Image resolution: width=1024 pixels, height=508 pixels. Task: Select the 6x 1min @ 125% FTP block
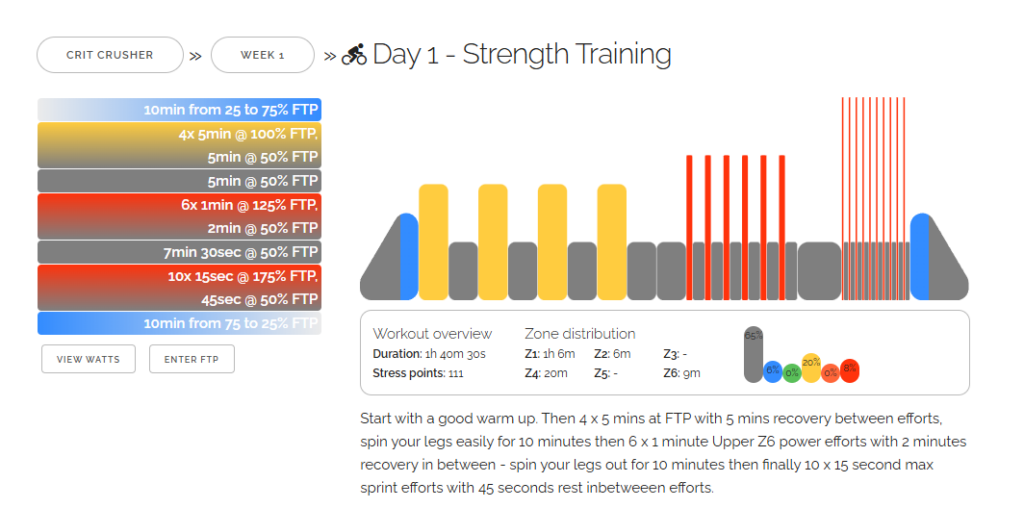[179, 217]
